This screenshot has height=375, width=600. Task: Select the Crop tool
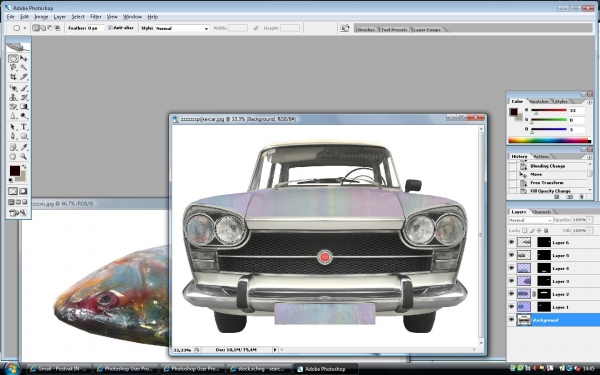13,77
